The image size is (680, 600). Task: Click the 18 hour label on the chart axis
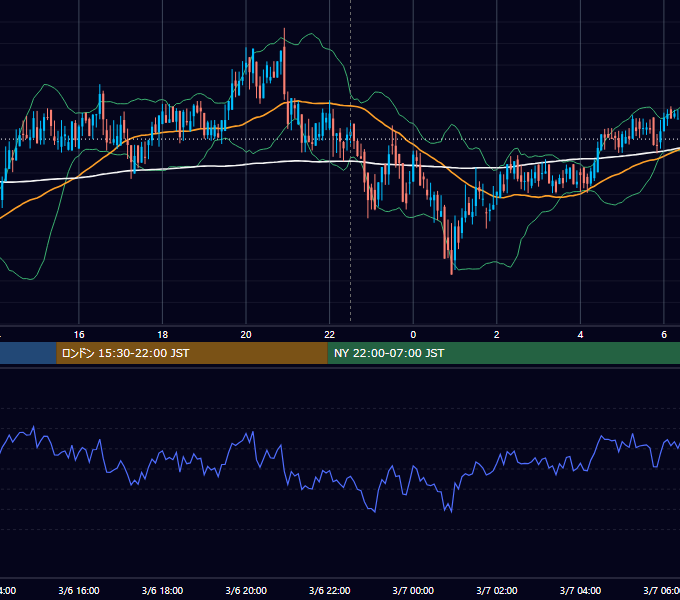[163, 335]
